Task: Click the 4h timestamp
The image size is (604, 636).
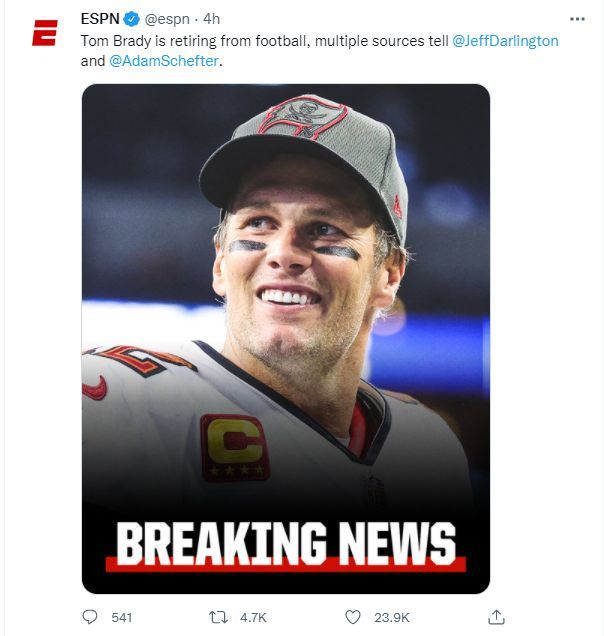Action: point(211,19)
